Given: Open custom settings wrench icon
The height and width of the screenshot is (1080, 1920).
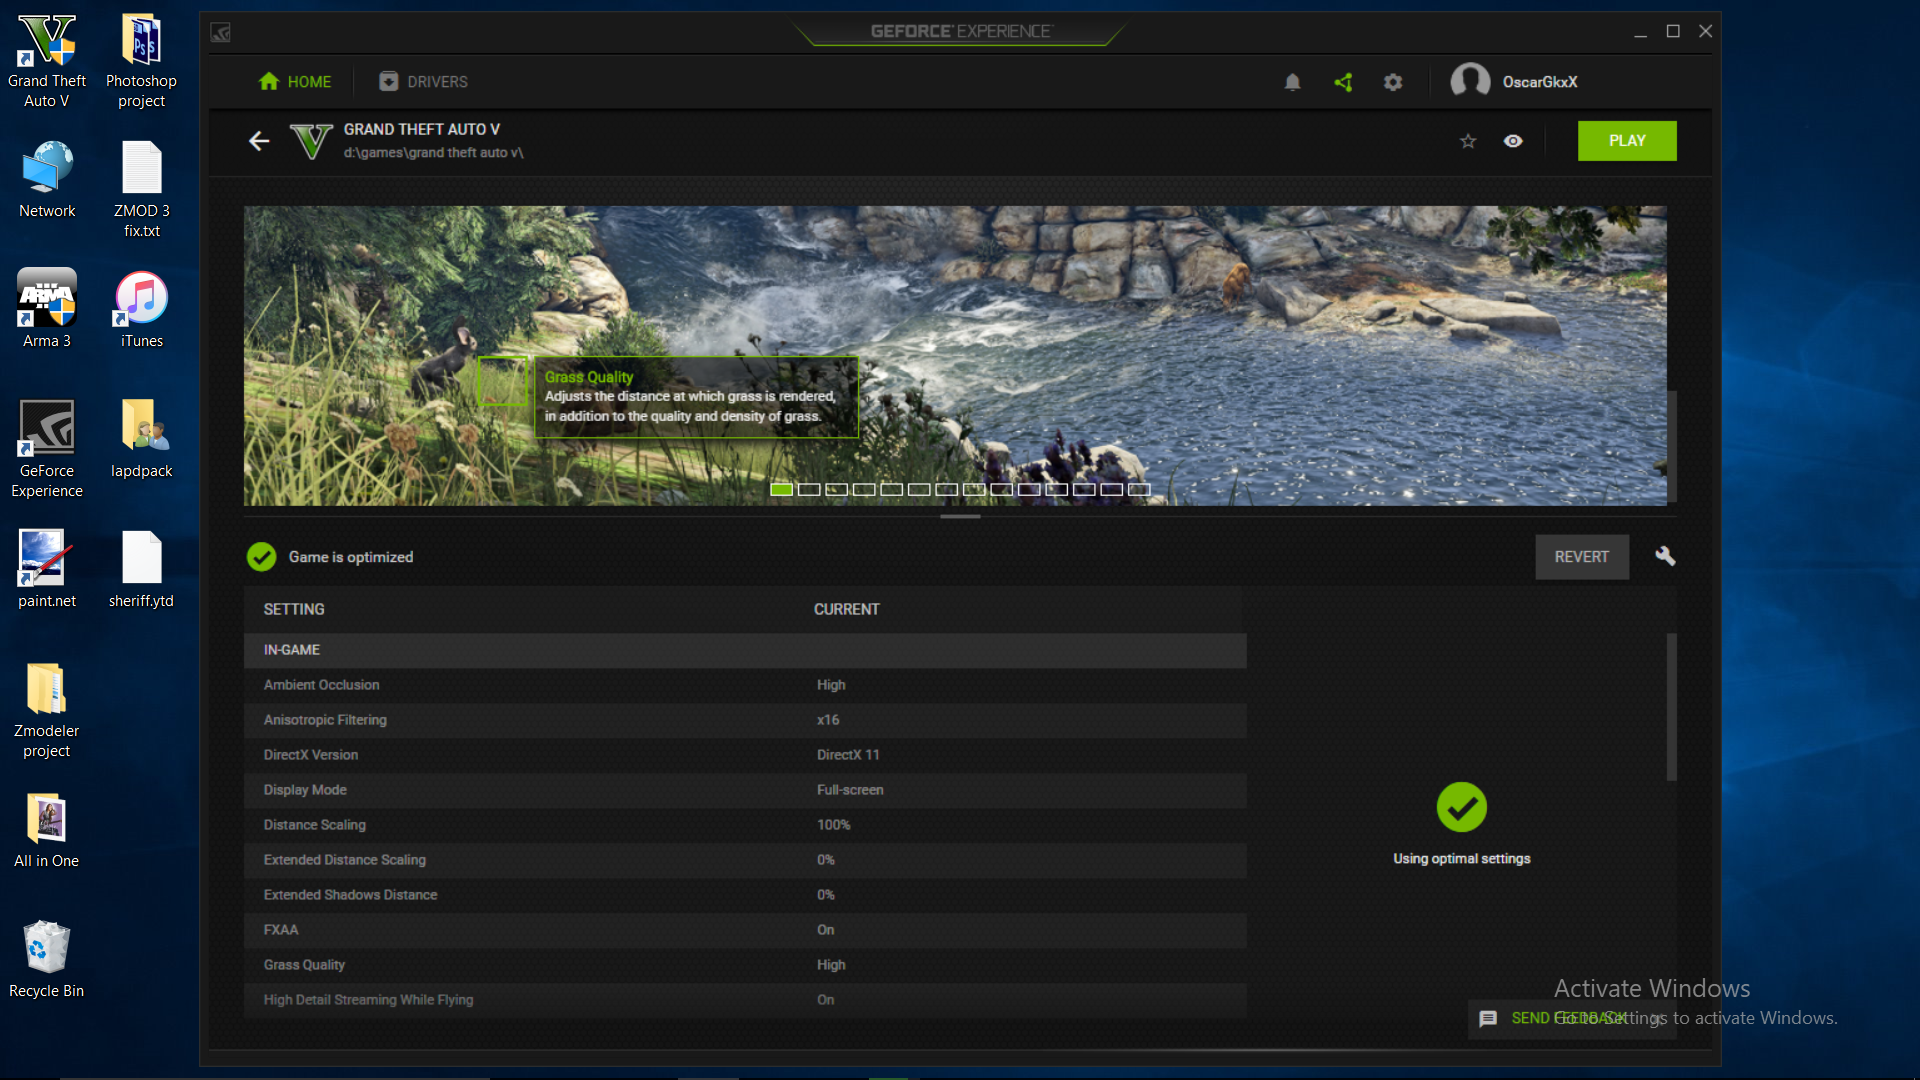Looking at the screenshot, I should 1665,556.
